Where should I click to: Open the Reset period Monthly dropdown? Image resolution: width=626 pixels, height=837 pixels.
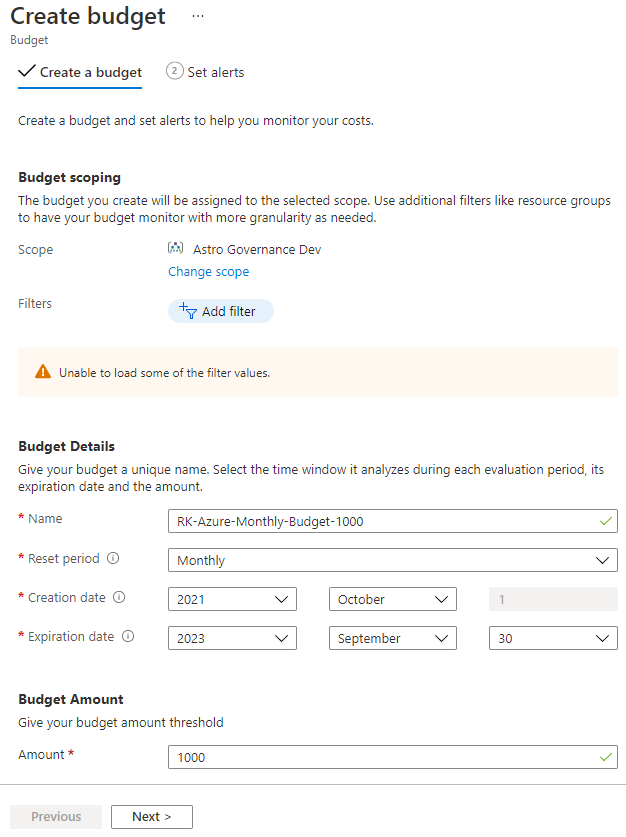click(x=392, y=560)
